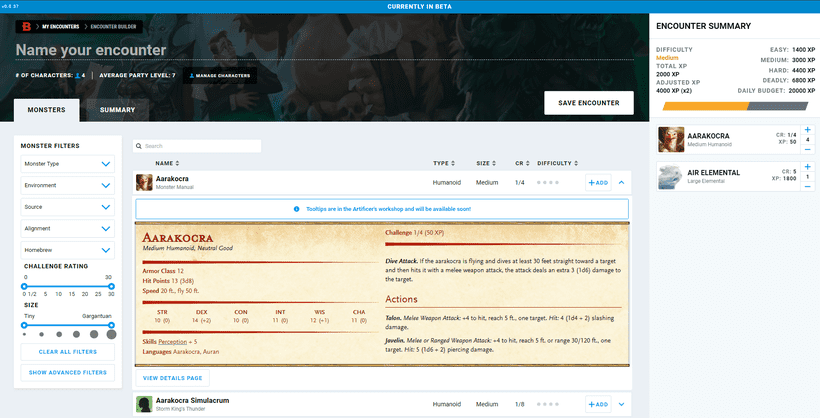Viewport: 820px width, 418px height.
Task: Click size slider Tiny handle
Action: click(x=24, y=325)
